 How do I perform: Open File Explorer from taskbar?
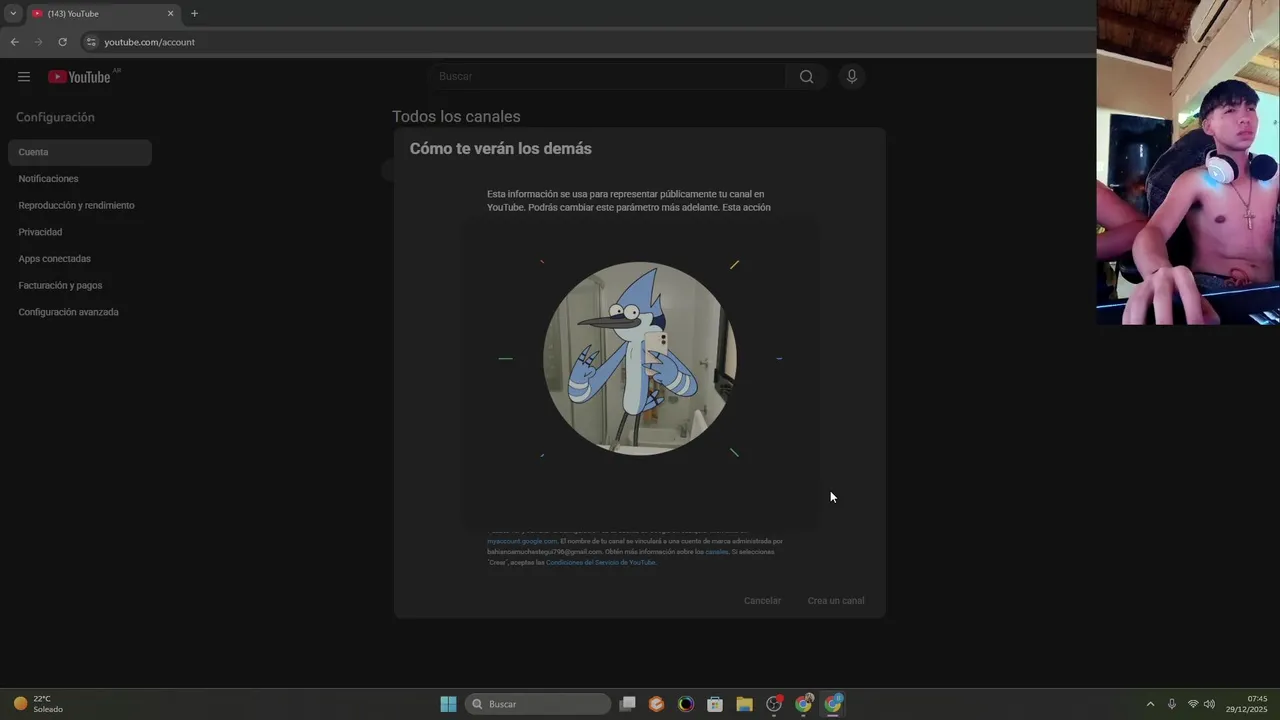(x=744, y=704)
